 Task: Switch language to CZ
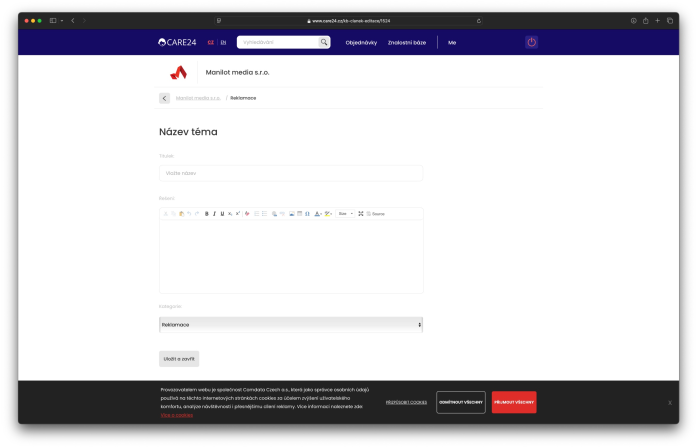pyautogui.click(x=211, y=42)
